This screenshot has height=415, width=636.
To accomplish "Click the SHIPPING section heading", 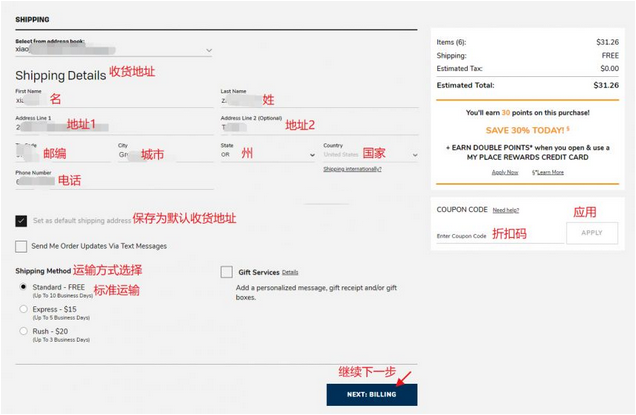I will pyautogui.click(x=32, y=19).
